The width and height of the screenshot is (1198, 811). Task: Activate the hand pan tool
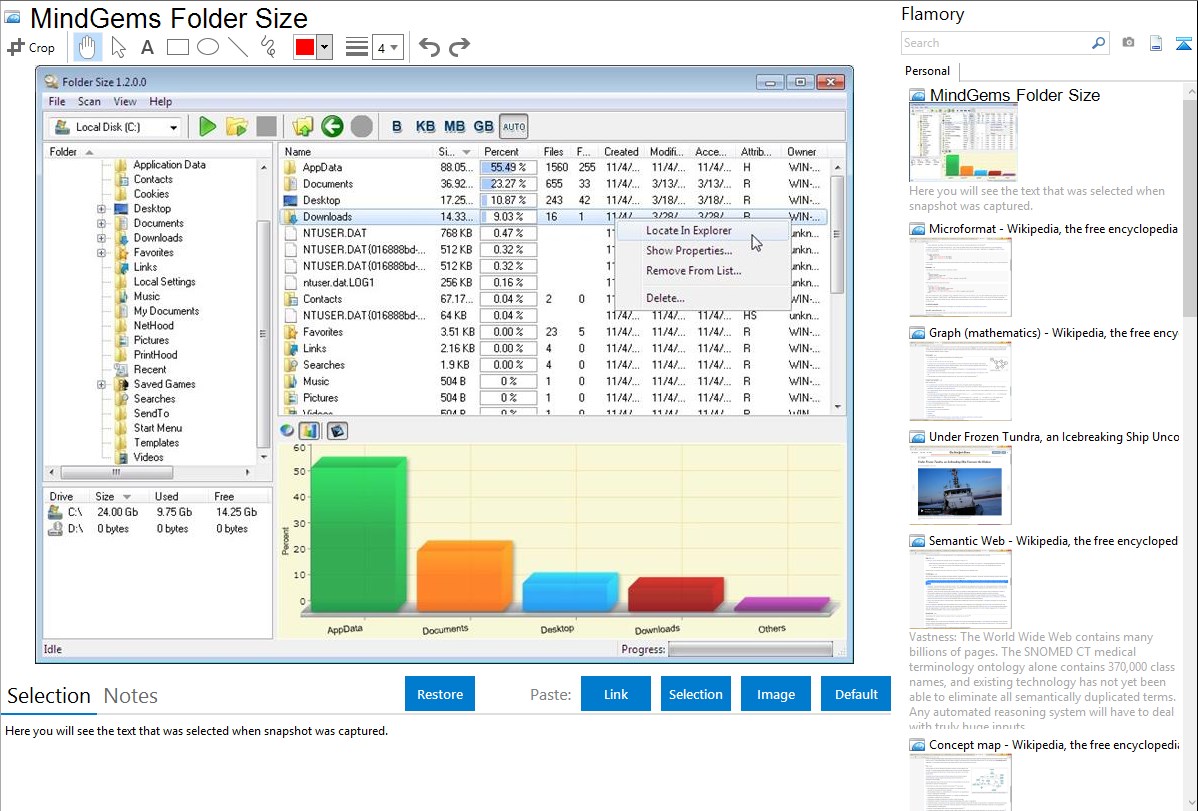(87, 47)
